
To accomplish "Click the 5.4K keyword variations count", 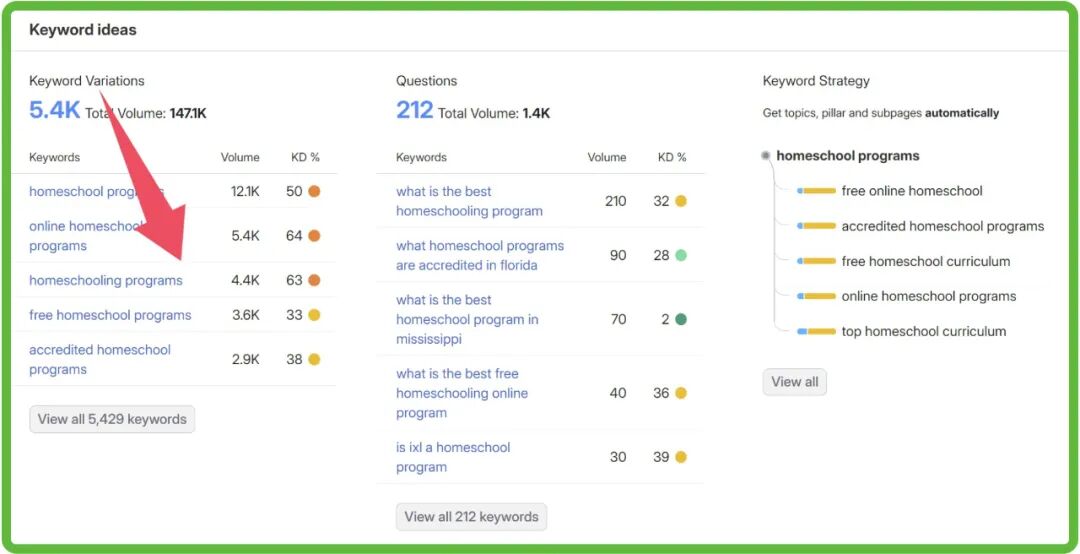I will coord(54,110).
